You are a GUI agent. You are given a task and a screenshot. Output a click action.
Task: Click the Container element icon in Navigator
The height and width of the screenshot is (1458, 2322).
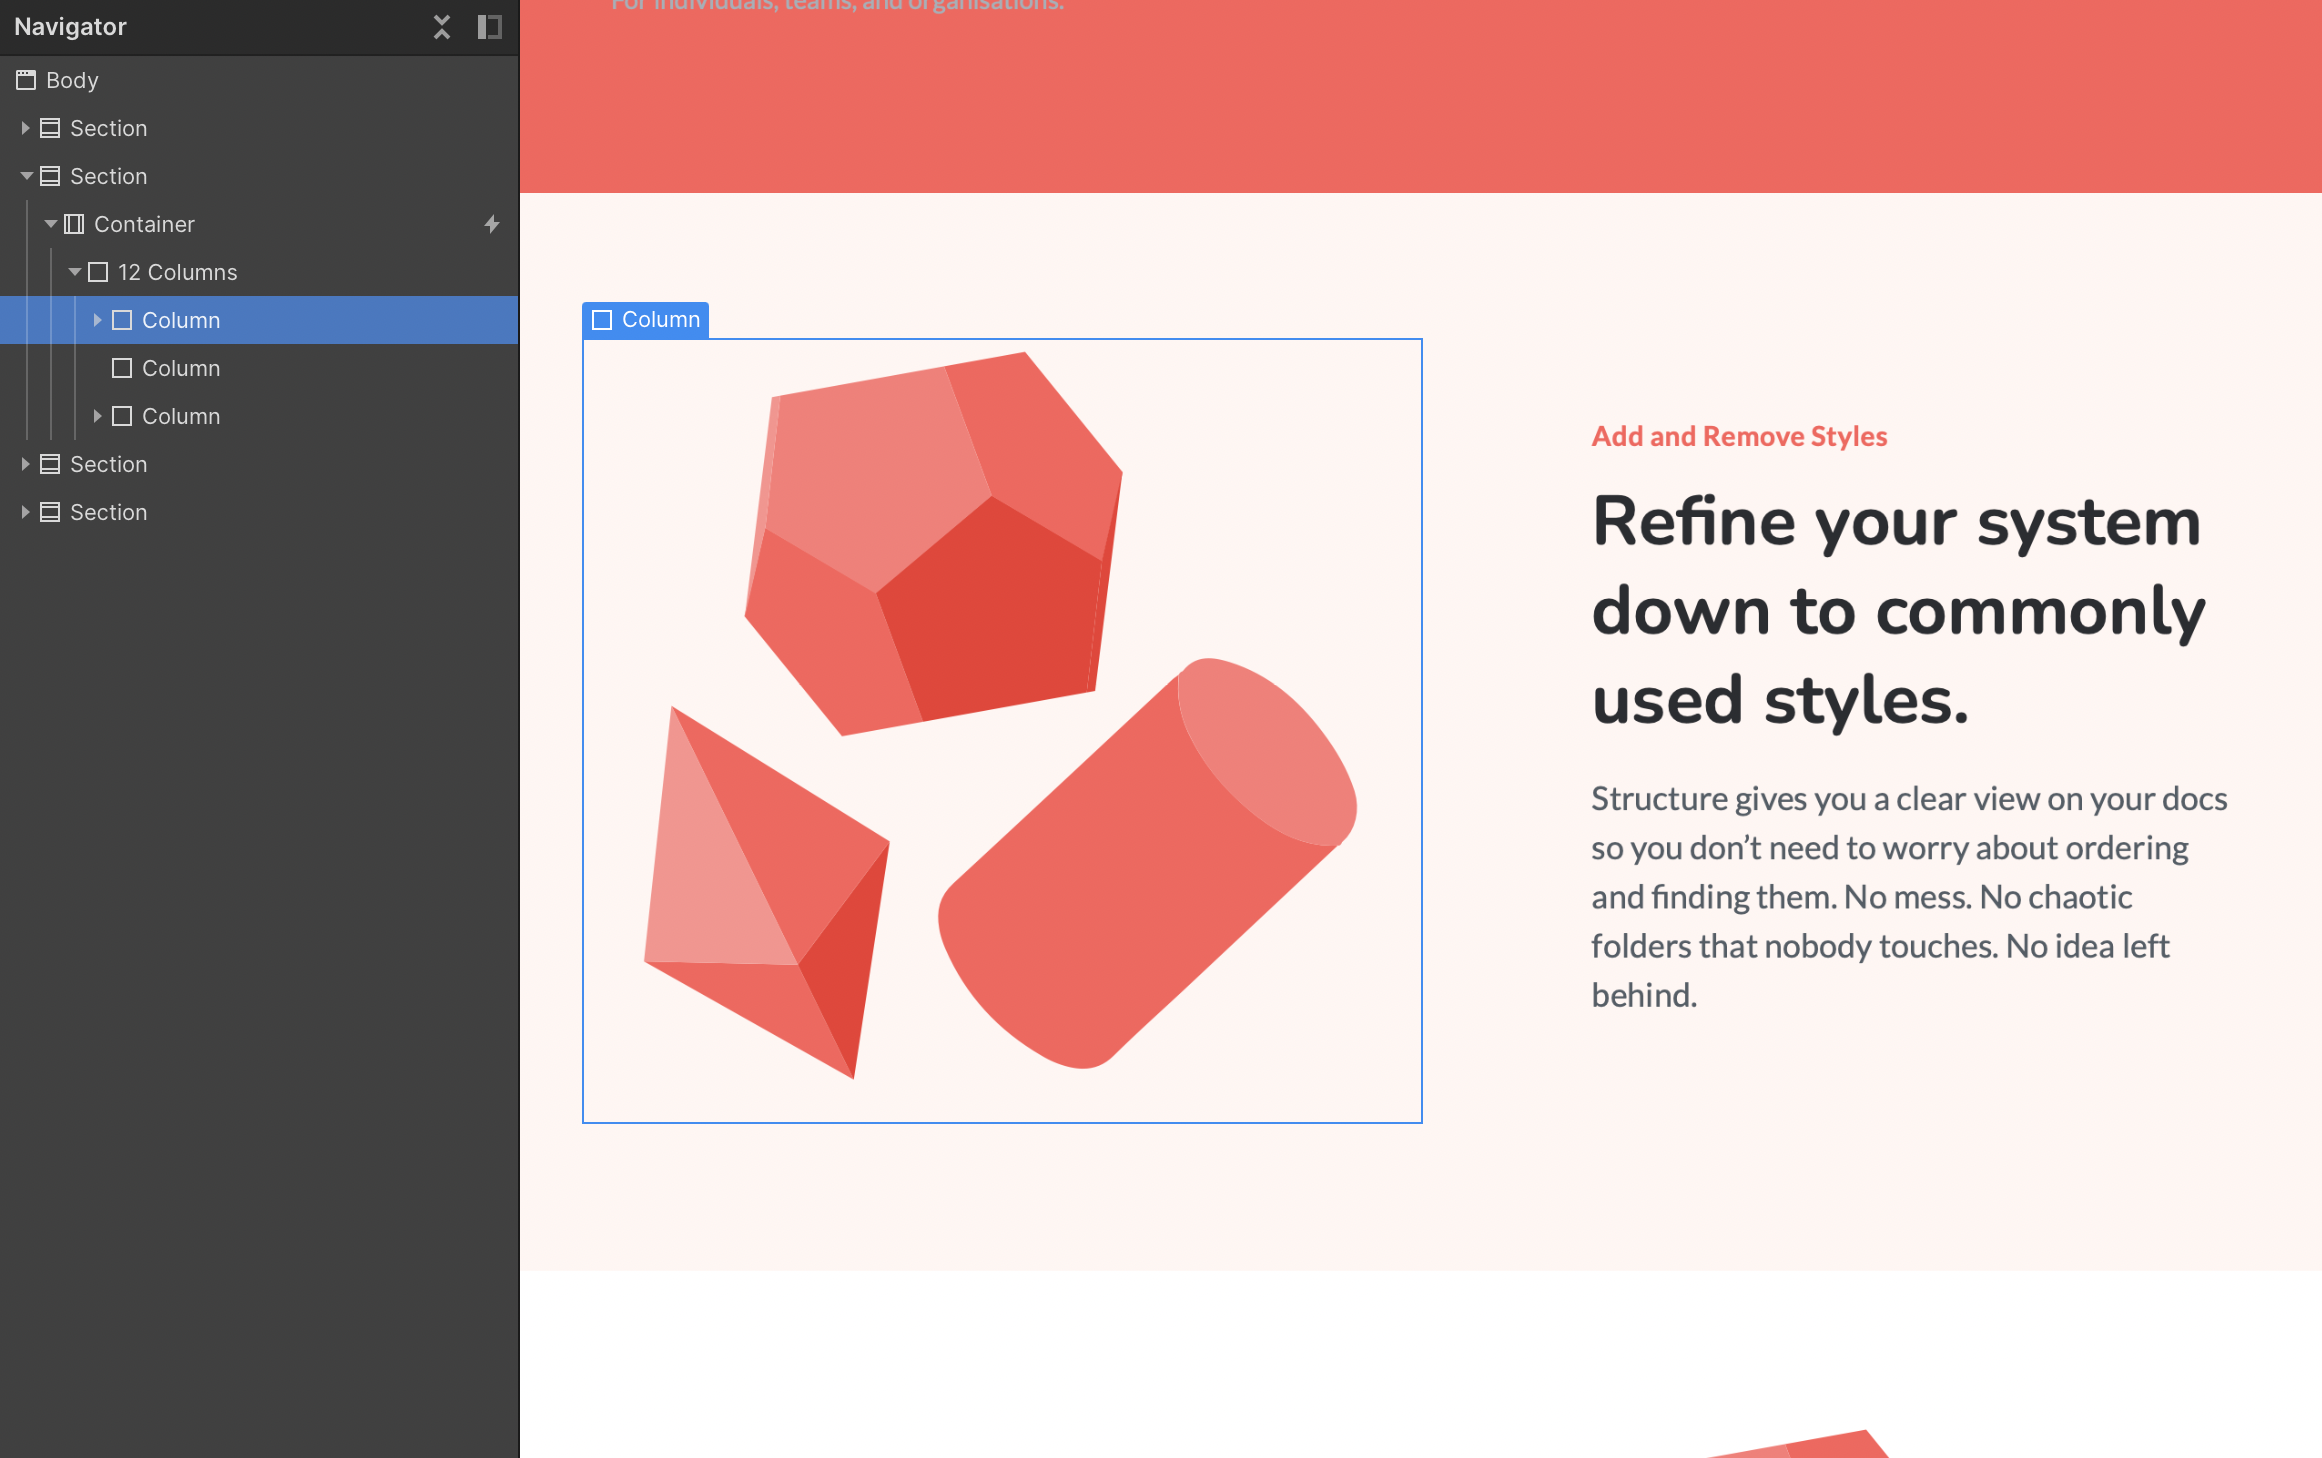coord(74,224)
